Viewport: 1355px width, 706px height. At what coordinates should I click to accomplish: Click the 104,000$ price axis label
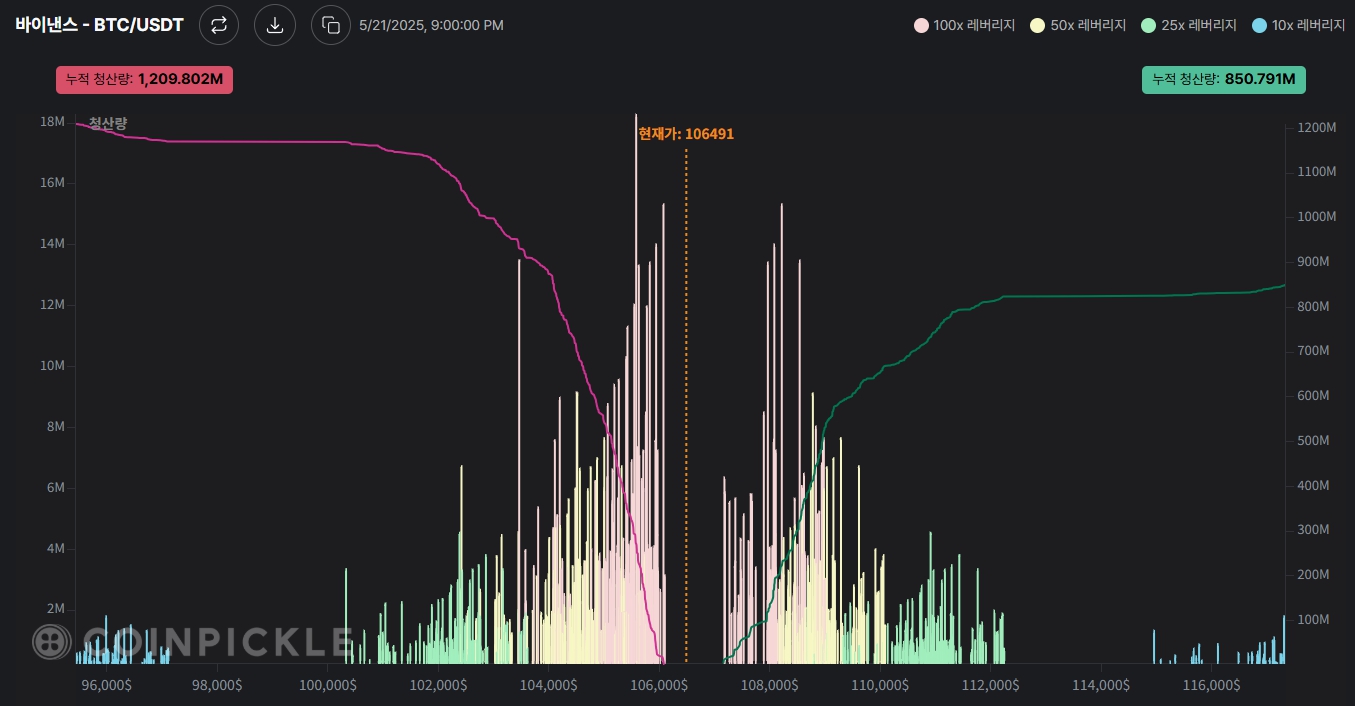tap(549, 685)
